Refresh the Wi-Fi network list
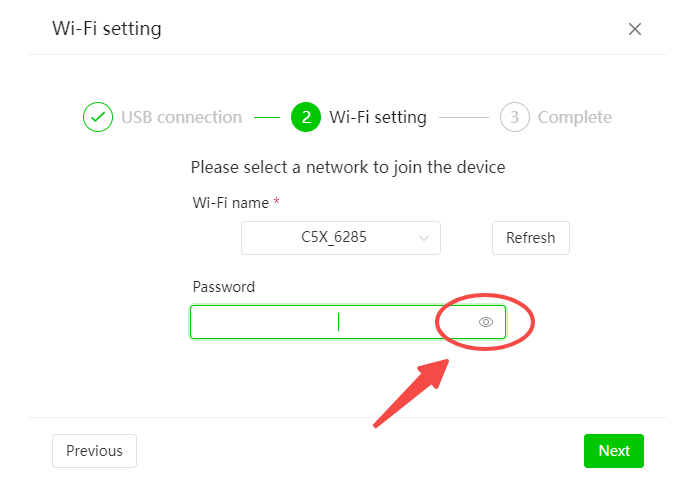The image size is (680, 480). pos(530,238)
